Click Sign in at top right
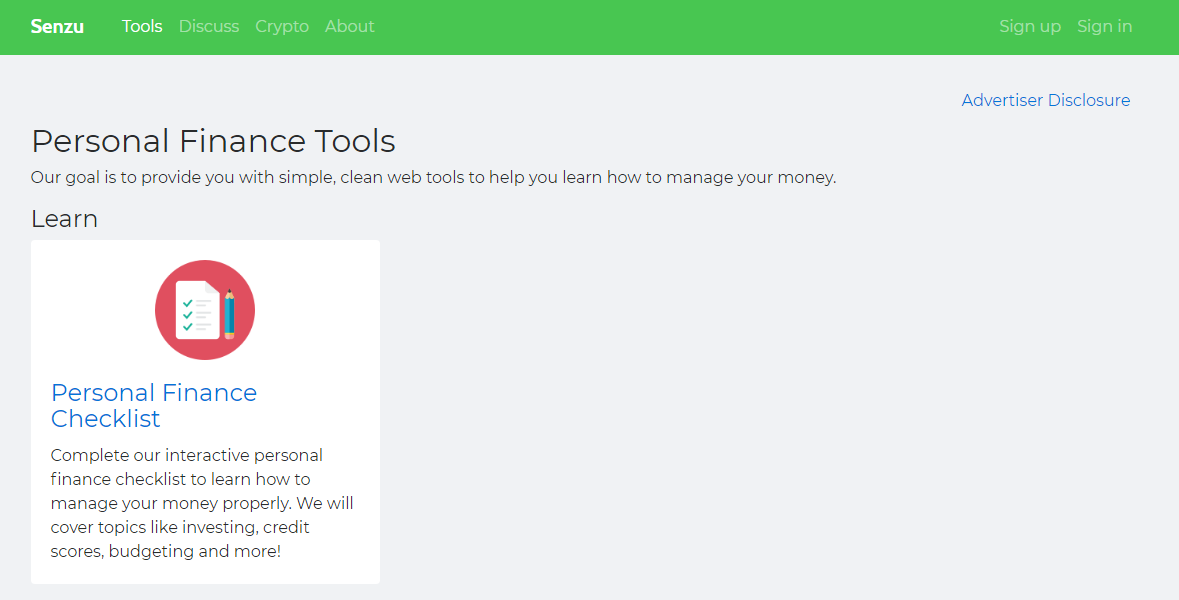The width and height of the screenshot is (1179, 600). [1104, 27]
